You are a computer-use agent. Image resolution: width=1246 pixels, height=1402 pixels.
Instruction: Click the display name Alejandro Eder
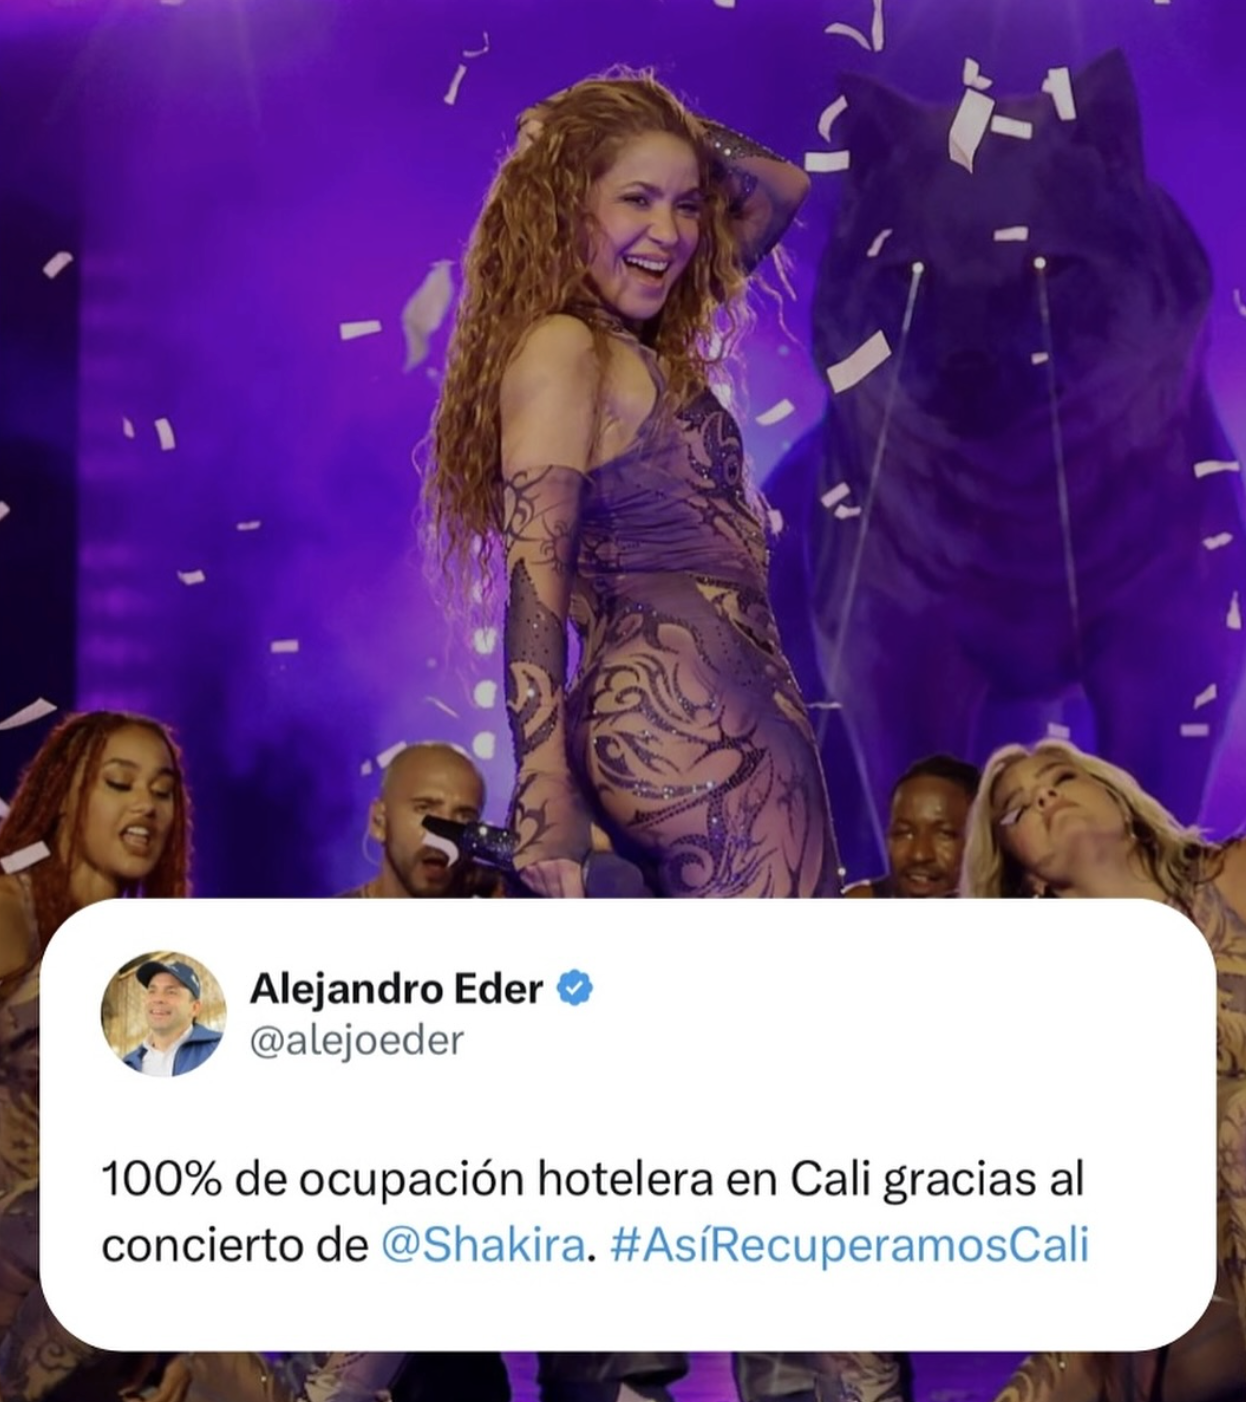coord(396,988)
